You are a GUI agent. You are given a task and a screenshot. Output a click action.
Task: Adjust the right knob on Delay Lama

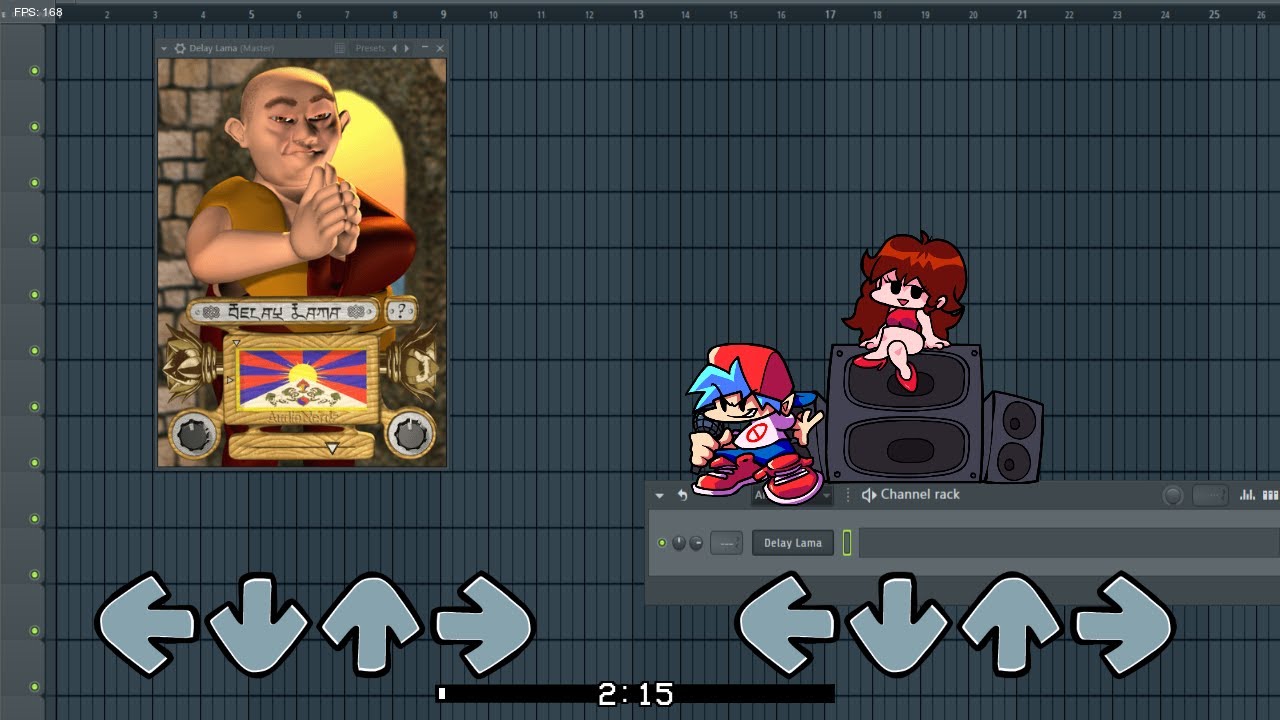point(409,434)
